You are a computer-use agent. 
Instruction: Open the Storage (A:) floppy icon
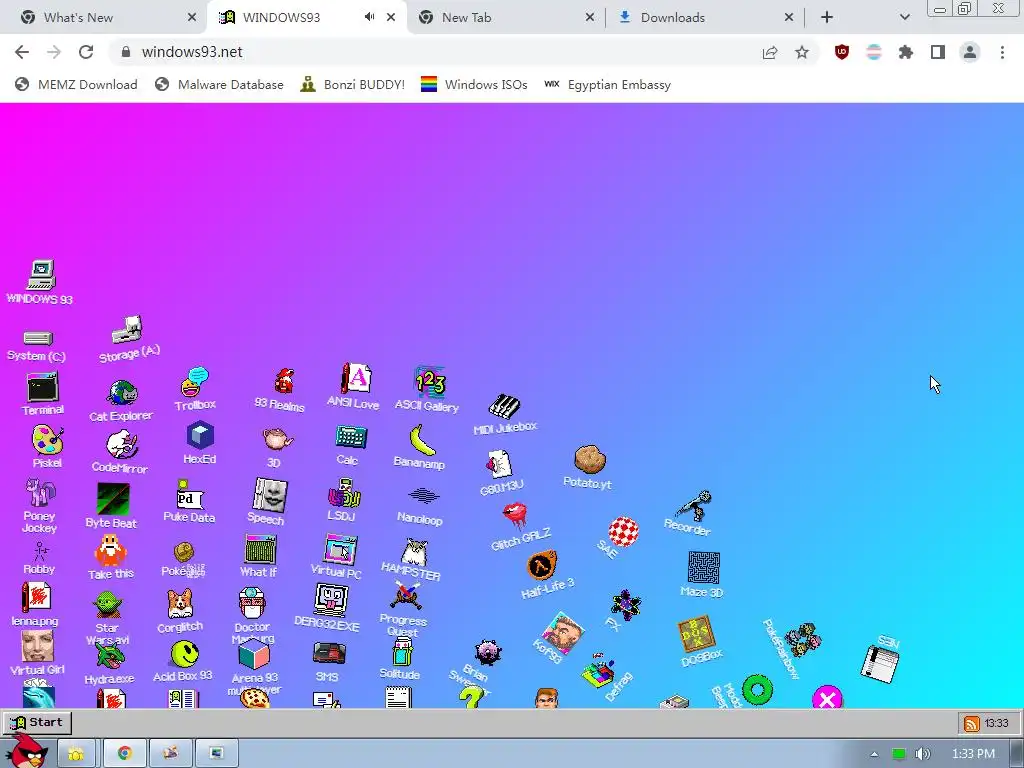pos(127,330)
